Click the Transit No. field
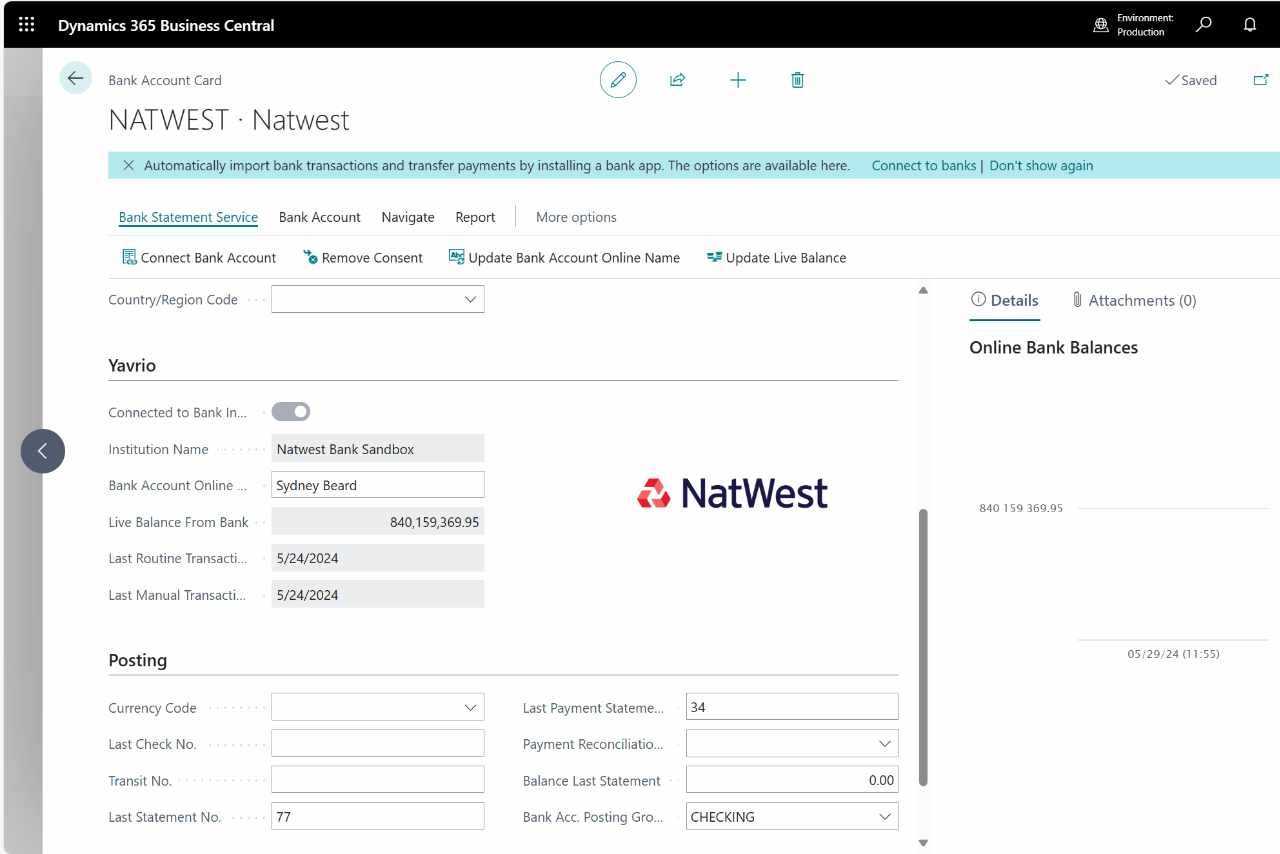The image size is (1280, 854). [x=378, y=780]
